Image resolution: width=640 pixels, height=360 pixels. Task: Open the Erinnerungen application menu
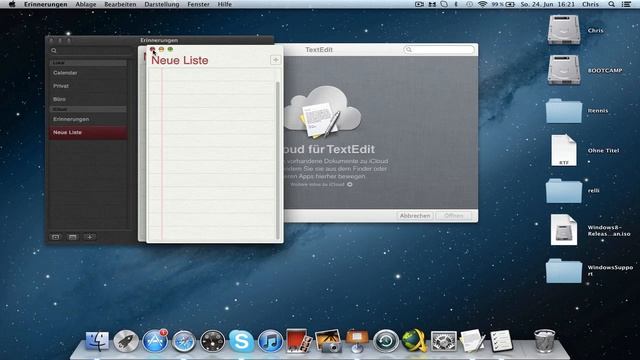pos(45,4)
